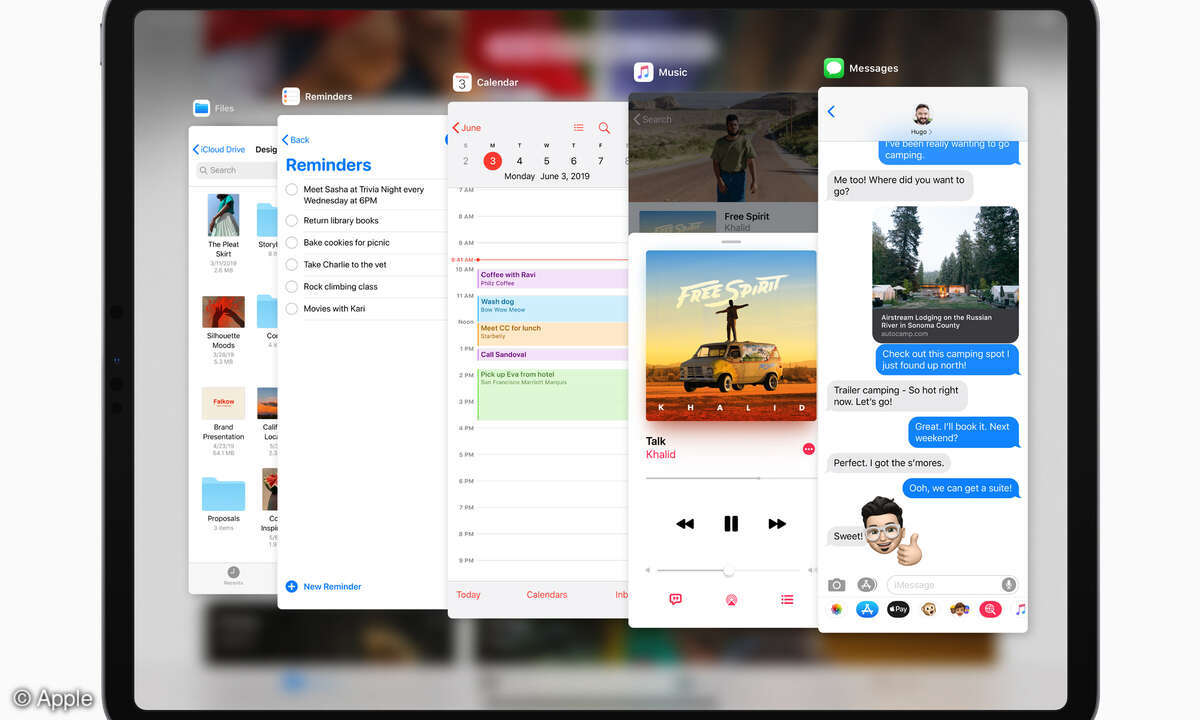Open Apple Pay in Messages drawer
Screen dimensions: 1200x720
(898, 609)
